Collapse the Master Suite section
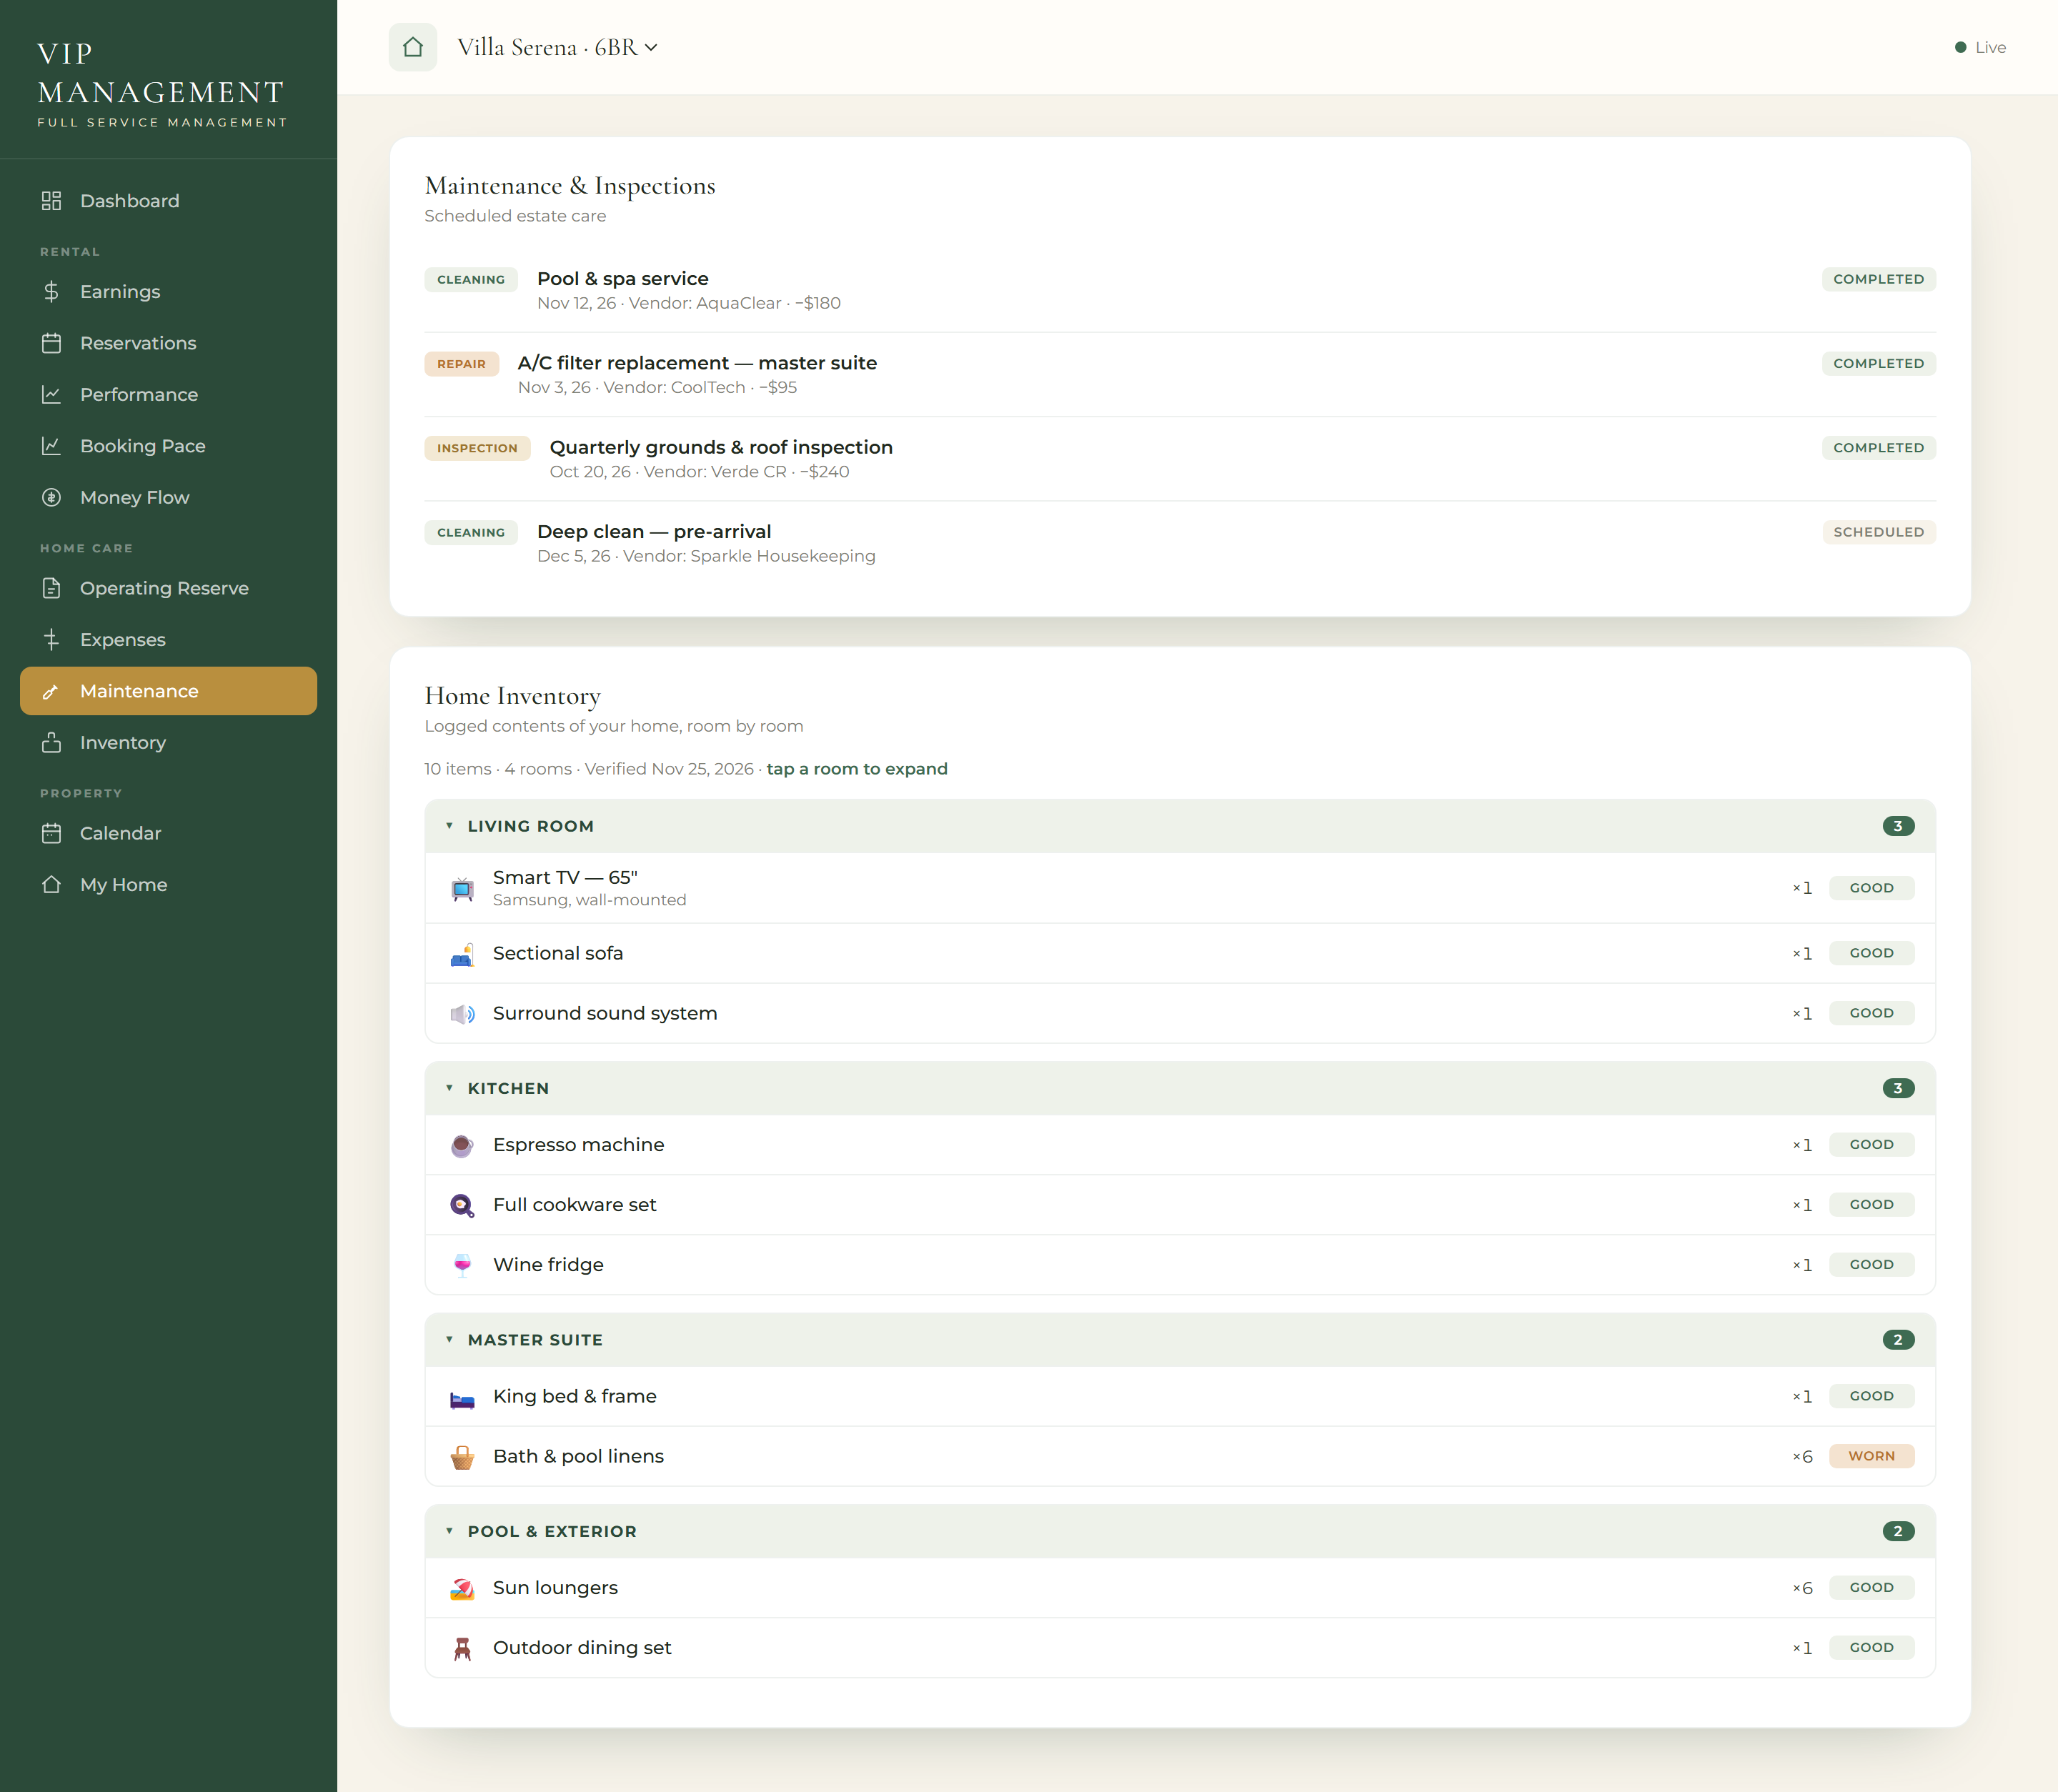This screenshot has width=2058, height=1792. (1180, 1340)
